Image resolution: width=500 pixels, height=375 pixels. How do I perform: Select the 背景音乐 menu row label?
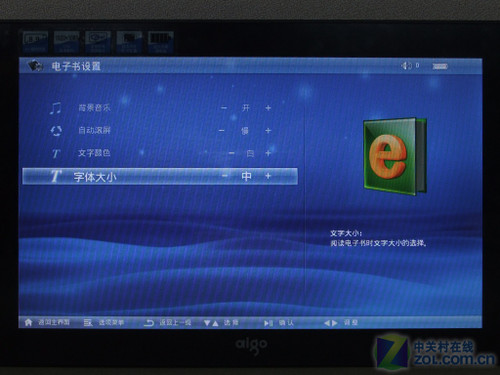[94, 108]
